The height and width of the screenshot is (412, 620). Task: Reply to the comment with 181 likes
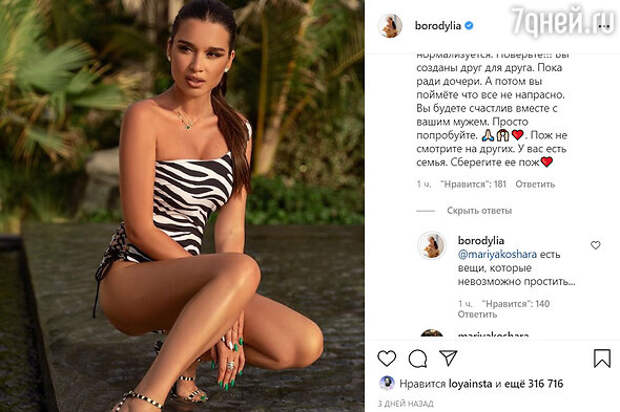(535, 184)
